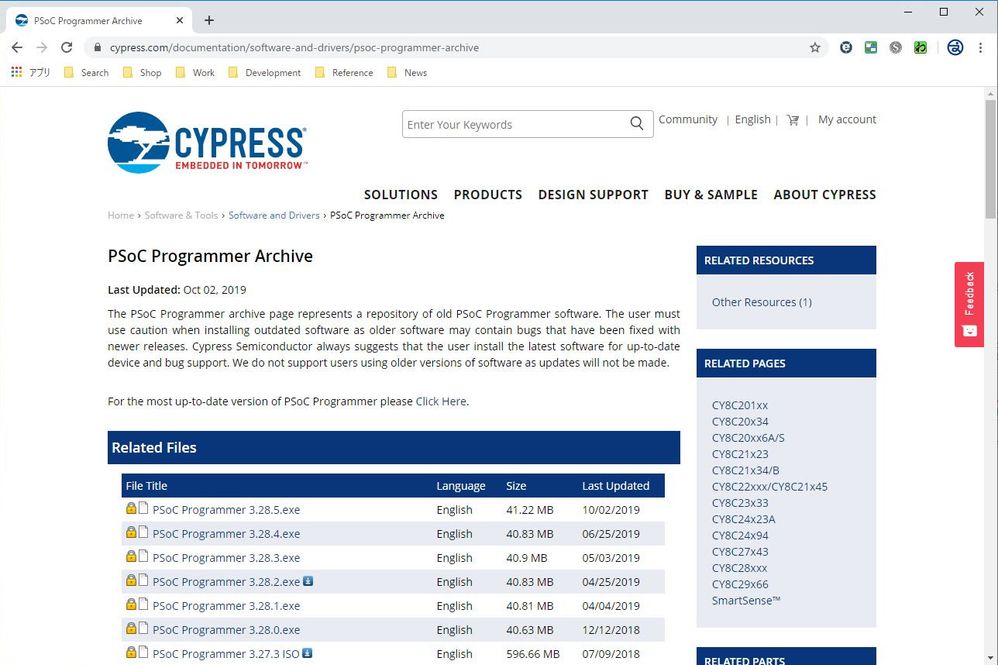
Task: Open the CY8C22xxx/CY8C21x45 related page
Action: pos(770,487)
